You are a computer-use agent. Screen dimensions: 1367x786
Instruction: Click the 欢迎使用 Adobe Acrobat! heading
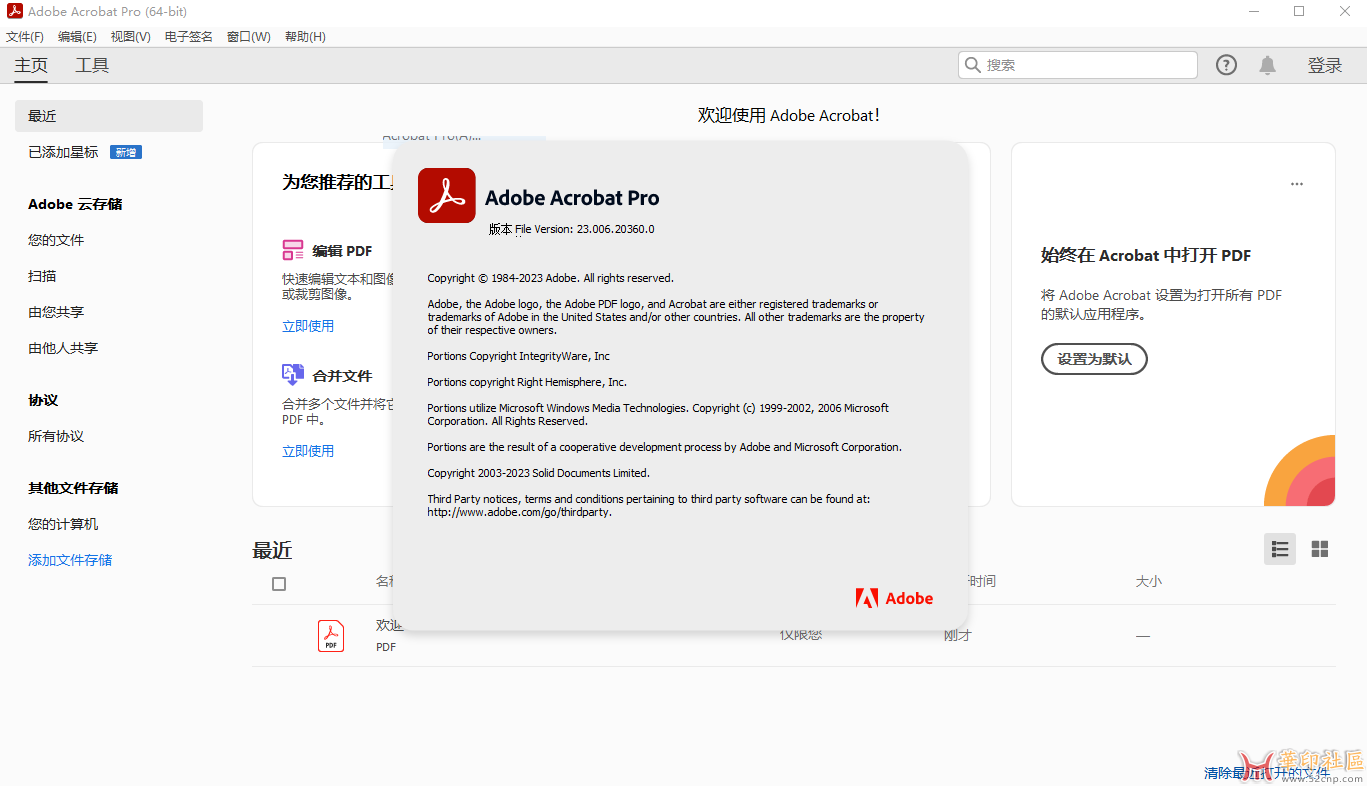pos(789,115)
